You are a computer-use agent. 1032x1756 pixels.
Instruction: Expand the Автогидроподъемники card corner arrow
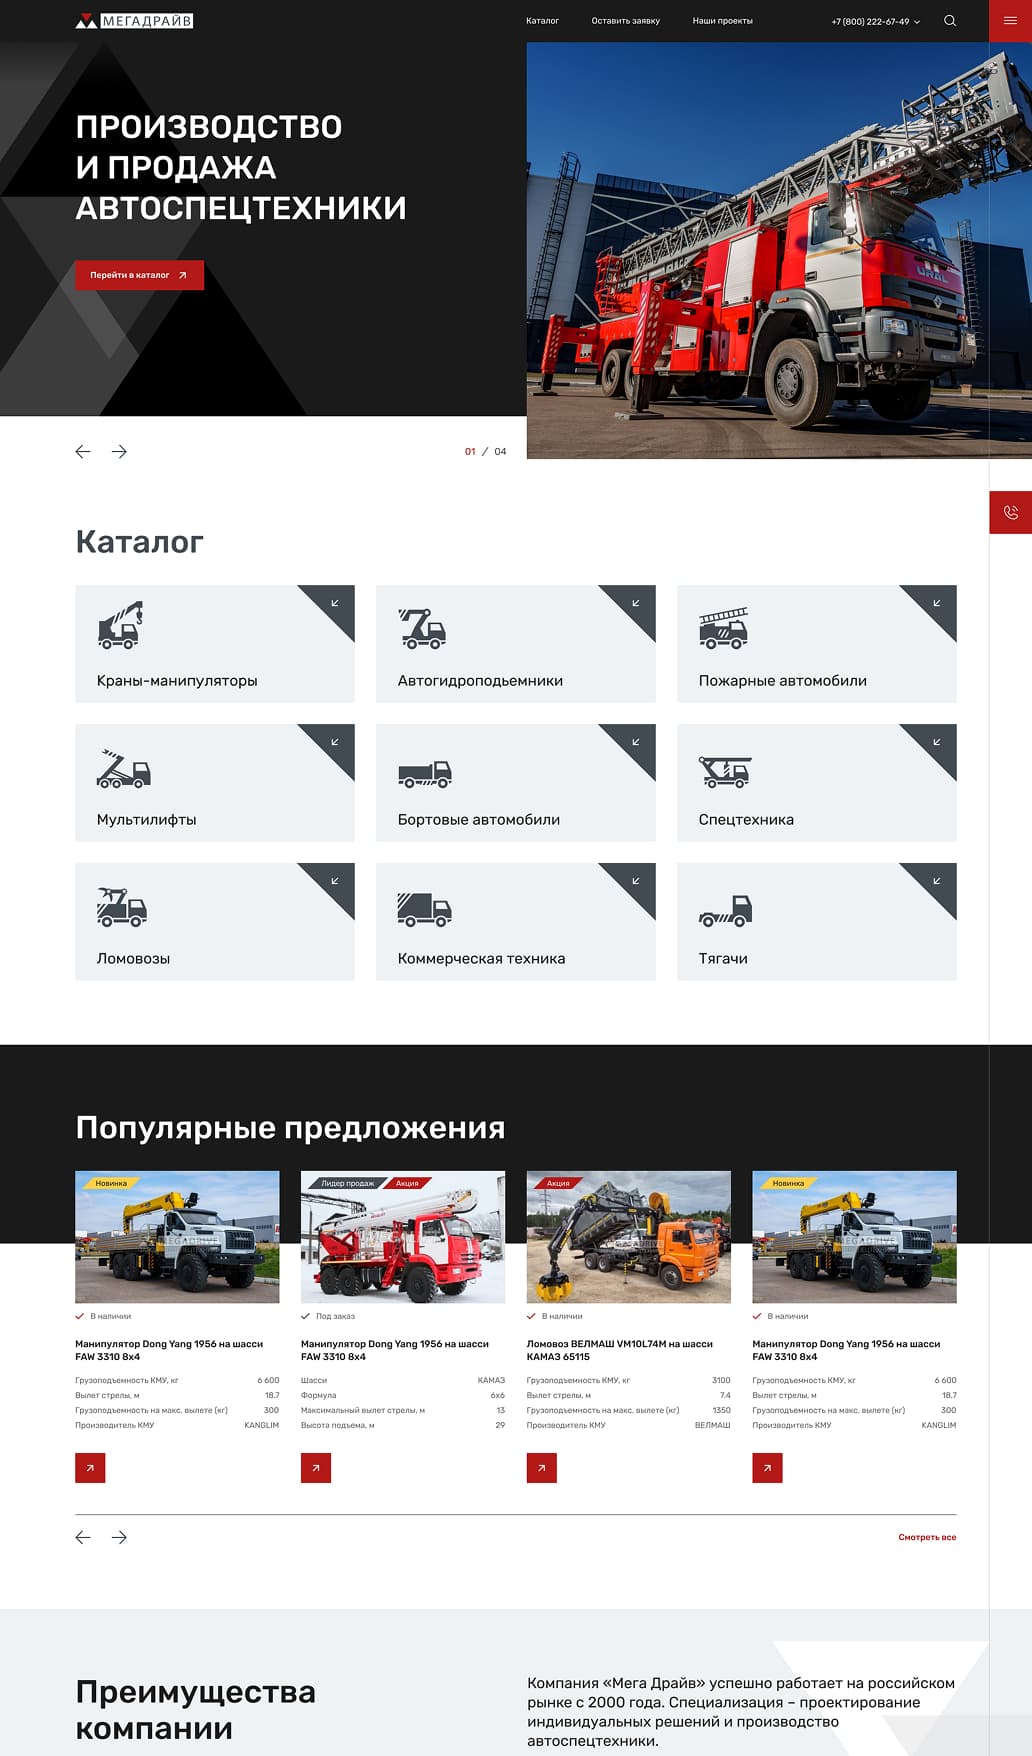pyautogui.click(x=636, y=603)
